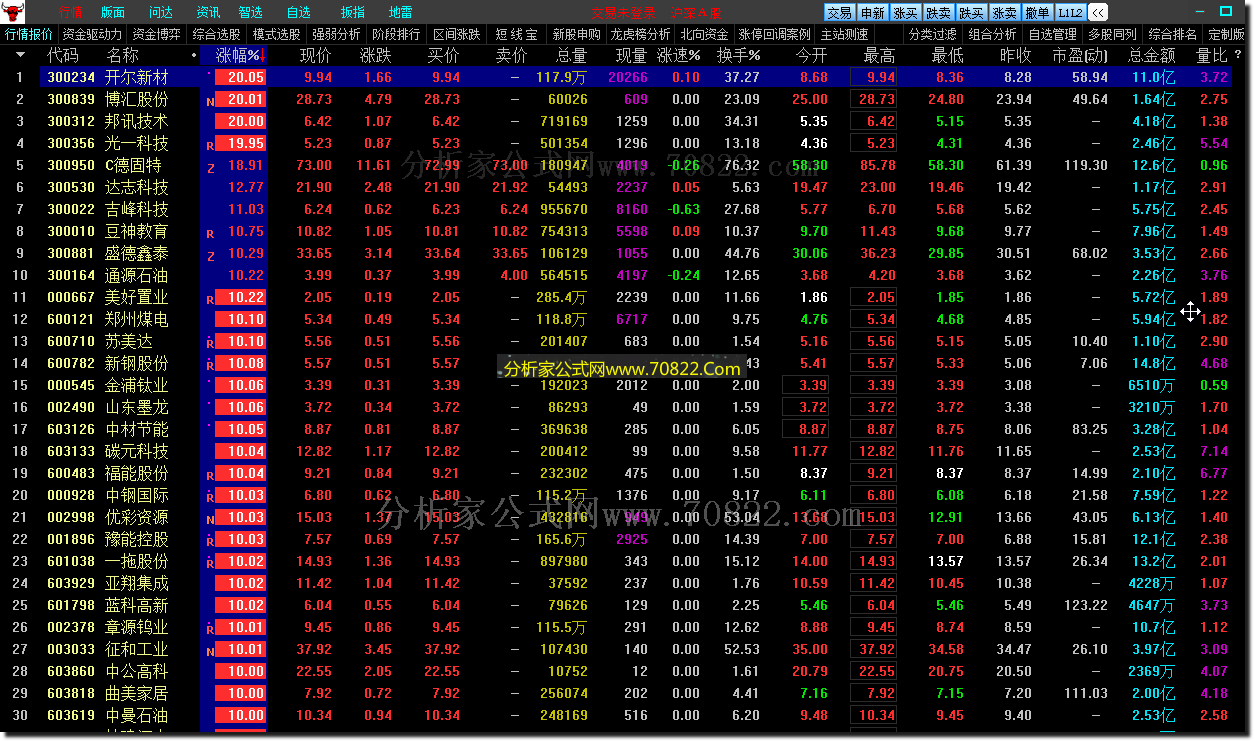Click the 交易 trade button
1255x741 pixels.
(x=840, y=13)
